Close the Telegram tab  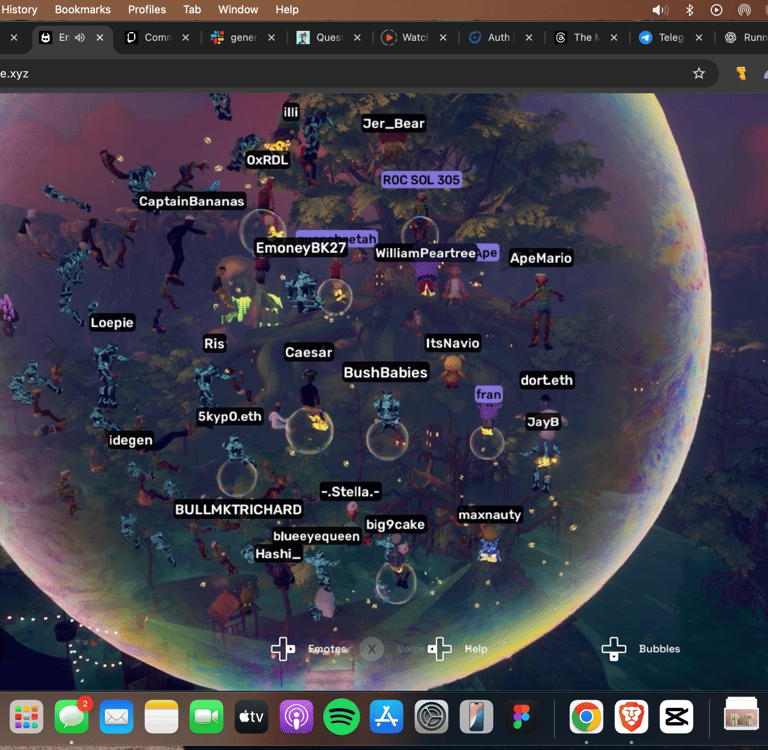point(699,37)
